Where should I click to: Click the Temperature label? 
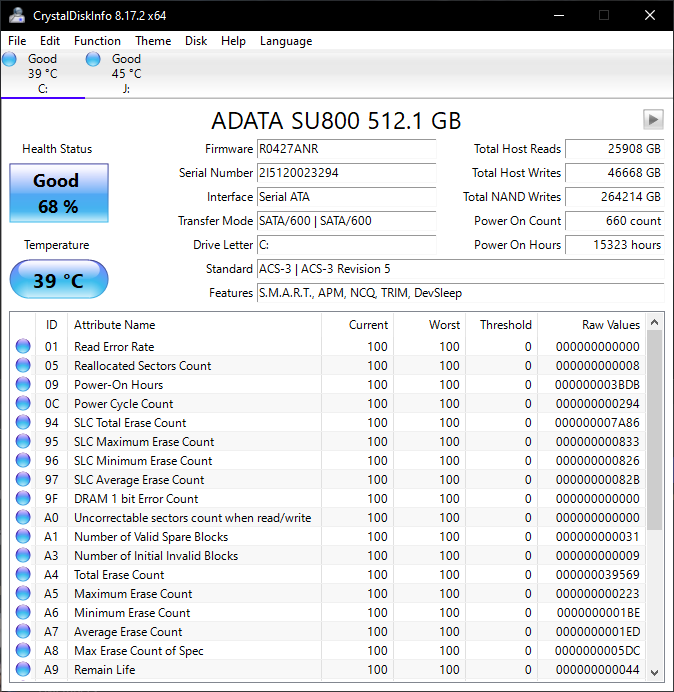56,245
